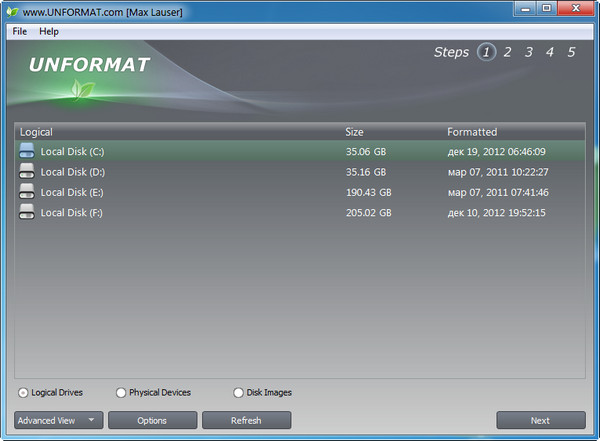Click the app icon in title bar

(11, 10)
